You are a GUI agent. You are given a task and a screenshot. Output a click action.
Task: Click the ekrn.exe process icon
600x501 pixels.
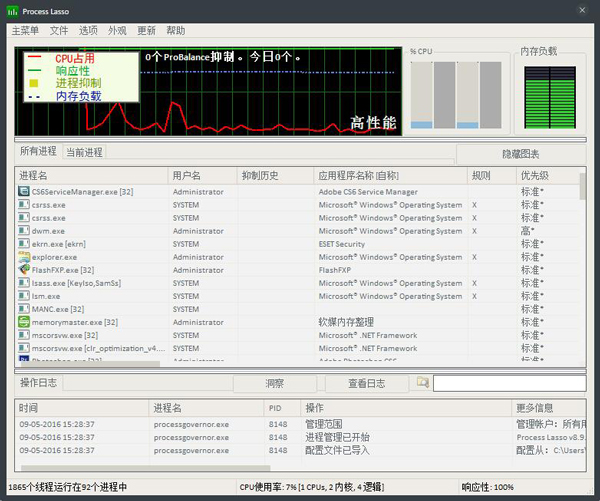[24, 244]
